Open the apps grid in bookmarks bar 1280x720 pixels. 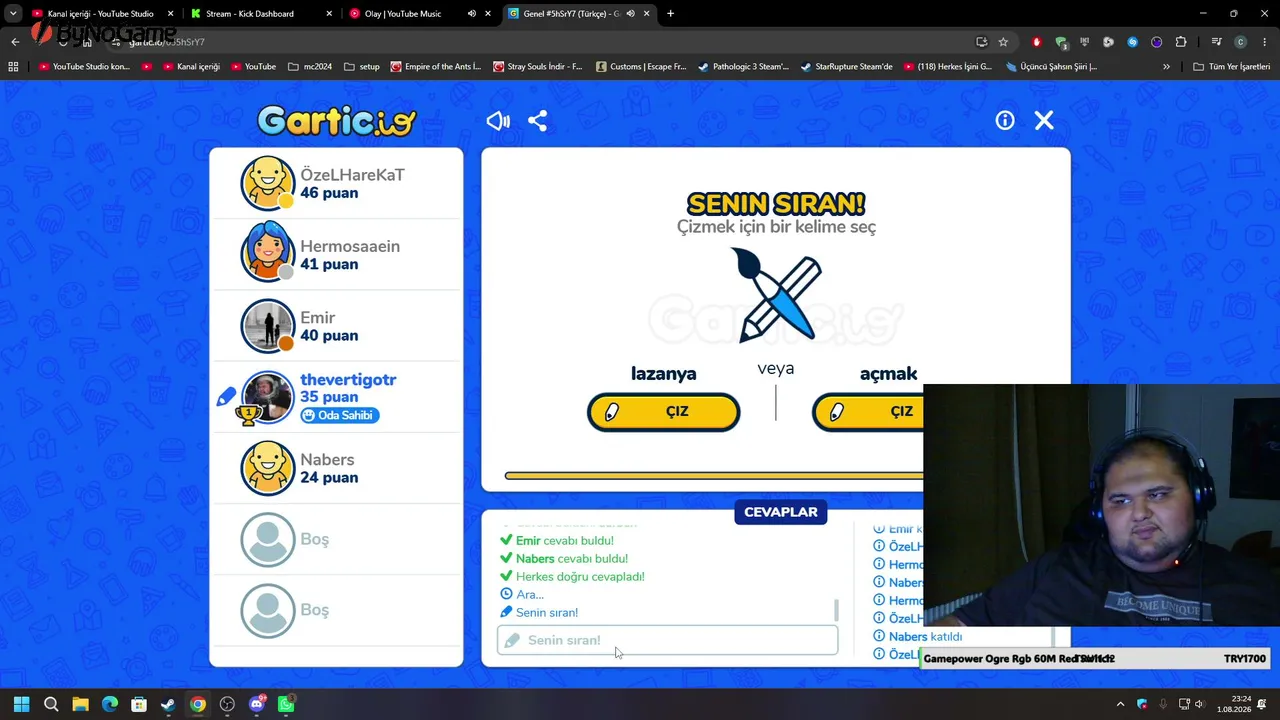coord(13,67)
